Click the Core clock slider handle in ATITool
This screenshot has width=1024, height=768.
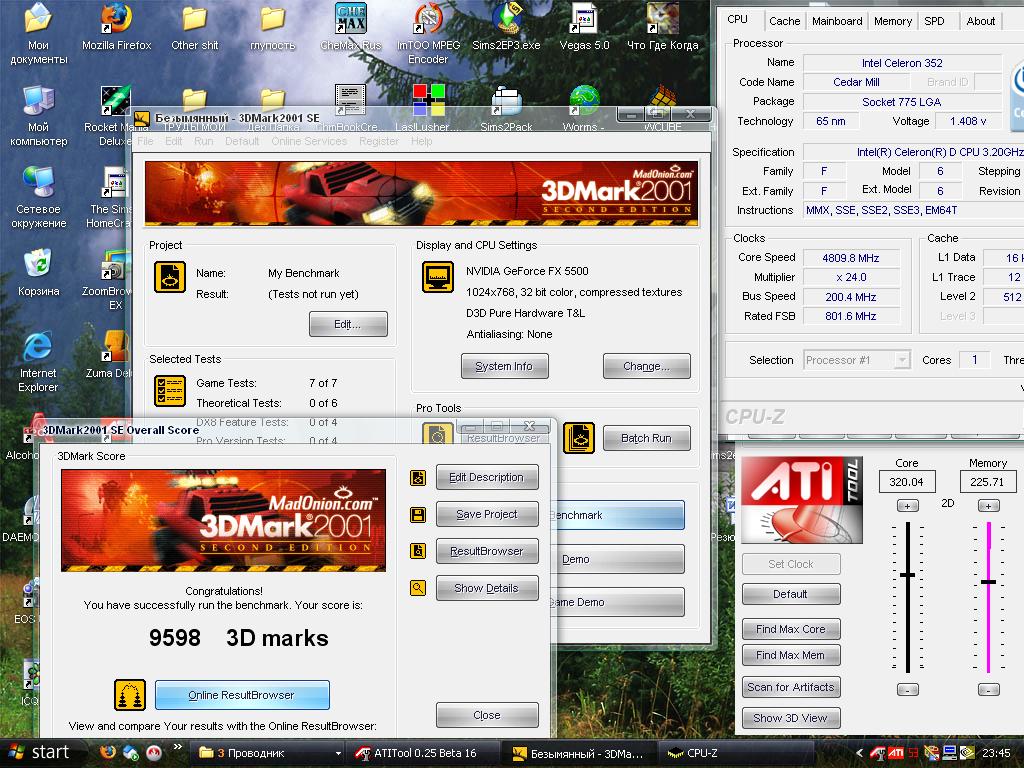(x=907, y=575)
